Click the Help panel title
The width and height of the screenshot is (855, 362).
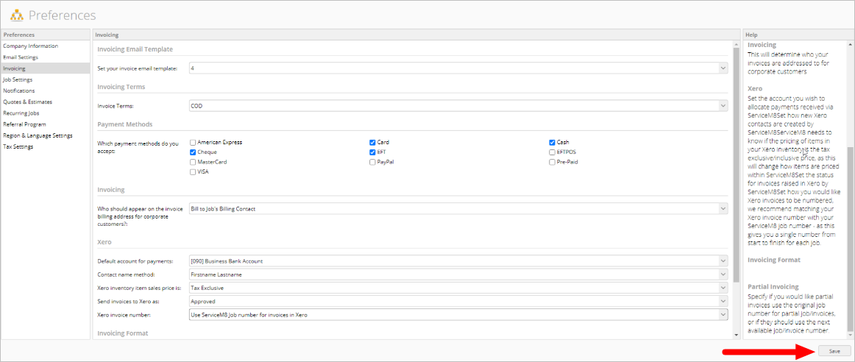[751, 34]
